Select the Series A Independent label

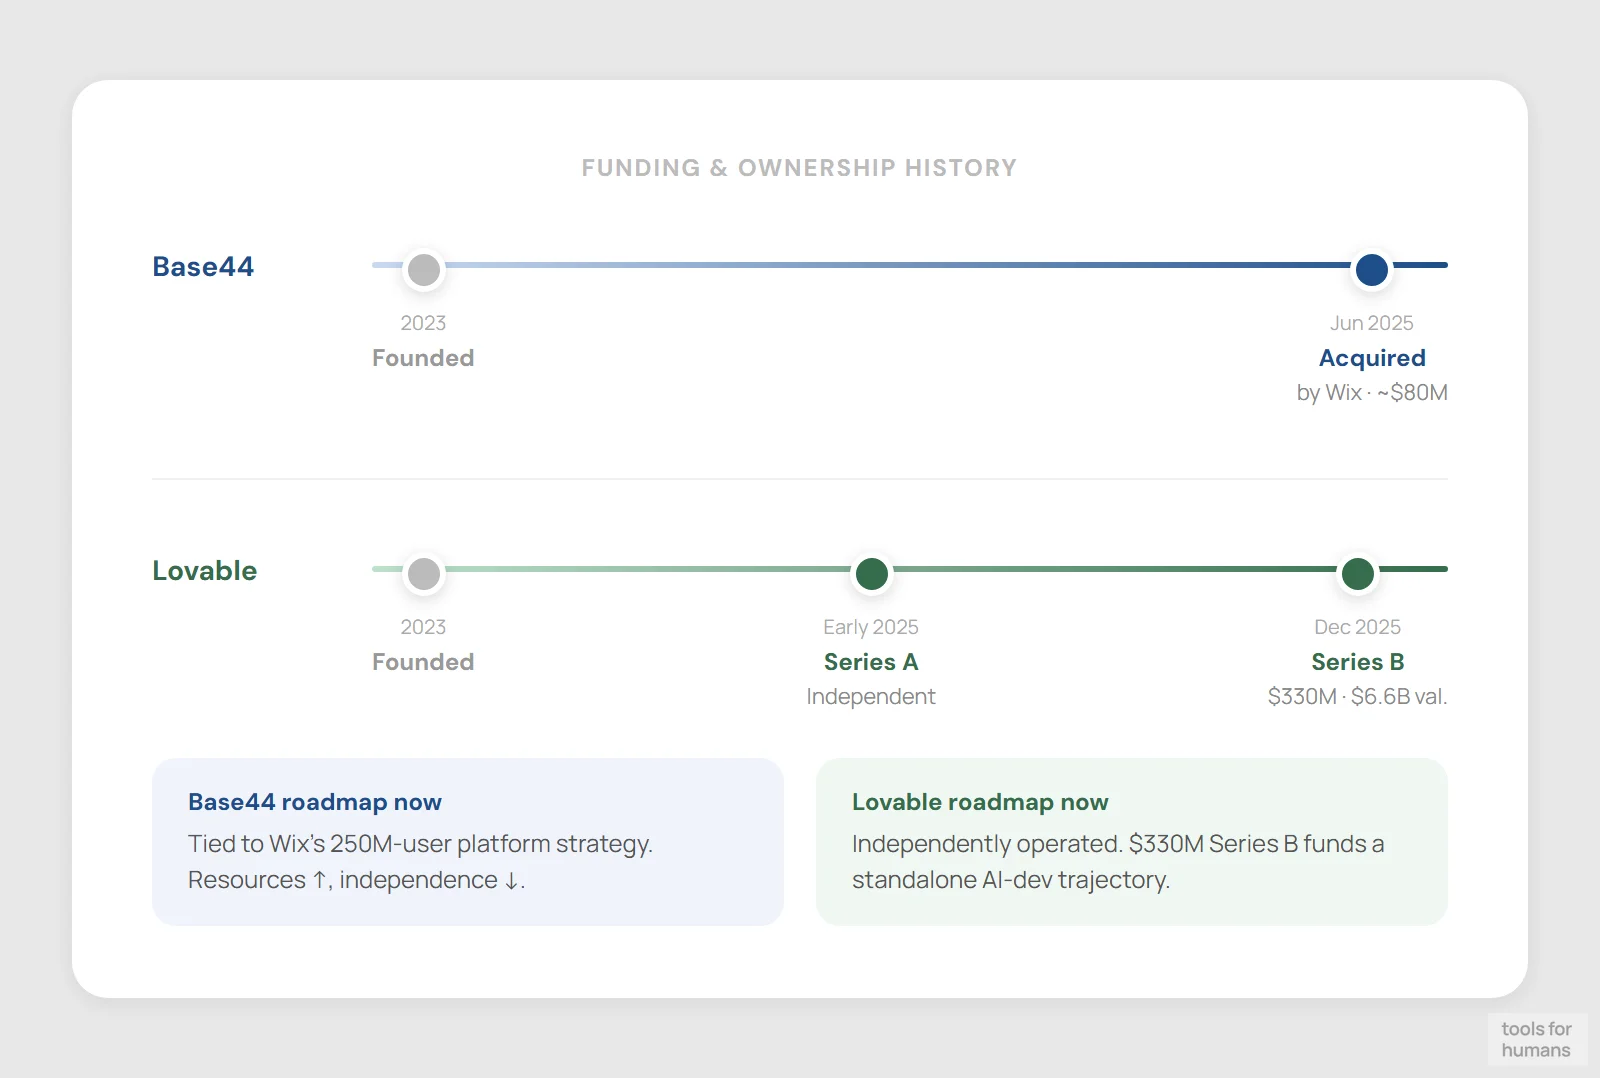[x=871, y=696]
